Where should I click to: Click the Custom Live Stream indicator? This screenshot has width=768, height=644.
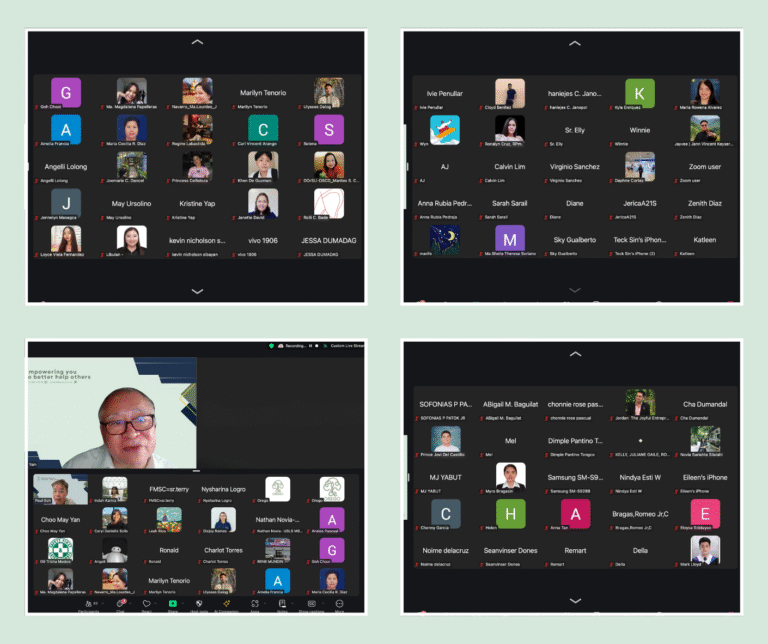coord(344,346)
